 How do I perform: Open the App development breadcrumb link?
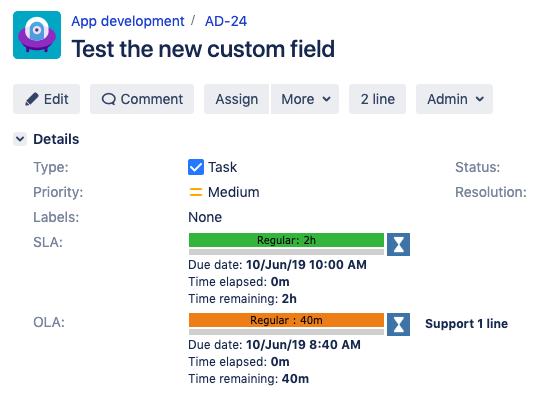pyautogui.click(x=128, y=21)
